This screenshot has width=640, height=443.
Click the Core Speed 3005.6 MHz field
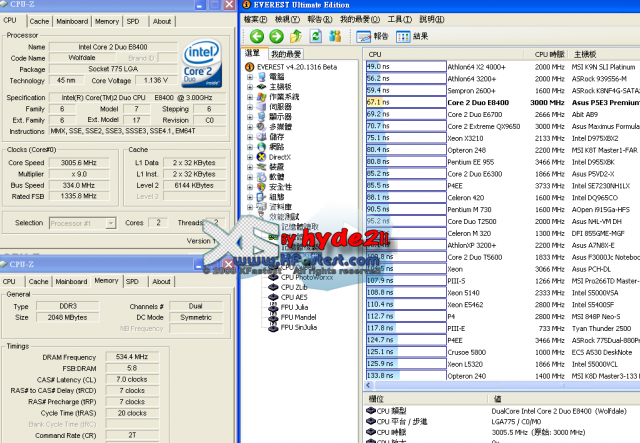pos(79,163)
